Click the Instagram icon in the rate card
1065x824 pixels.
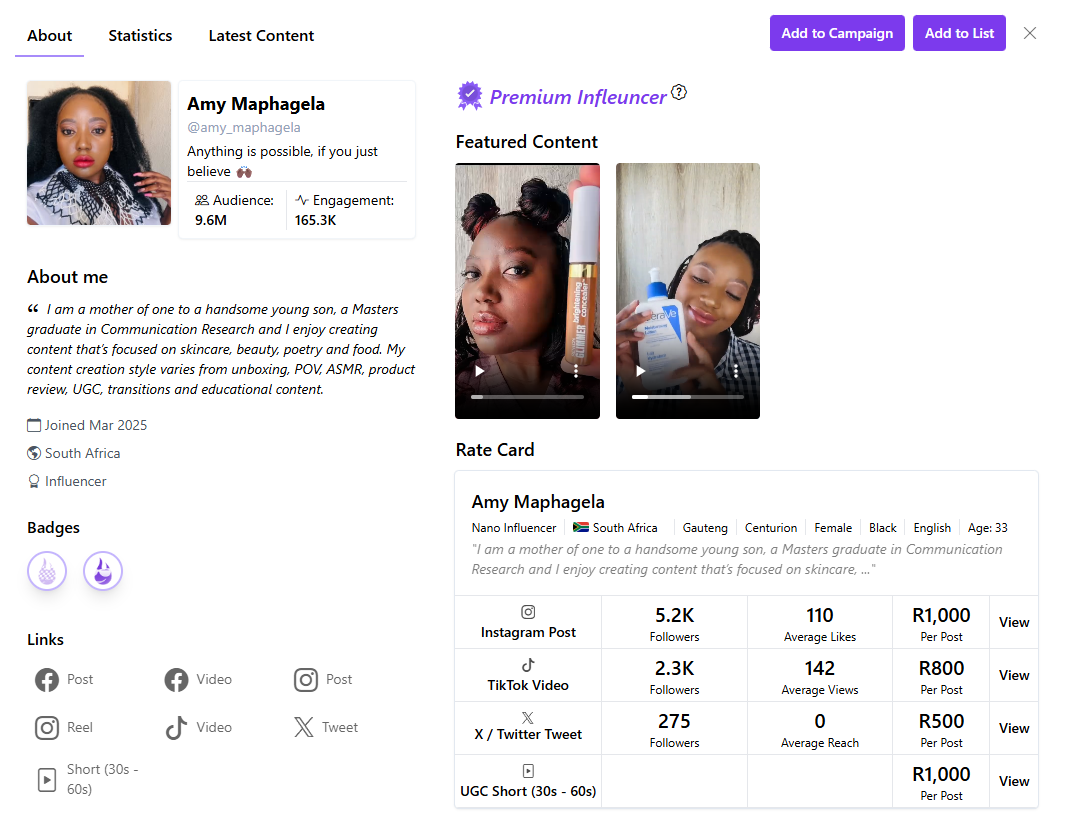[x=527, y=610]
